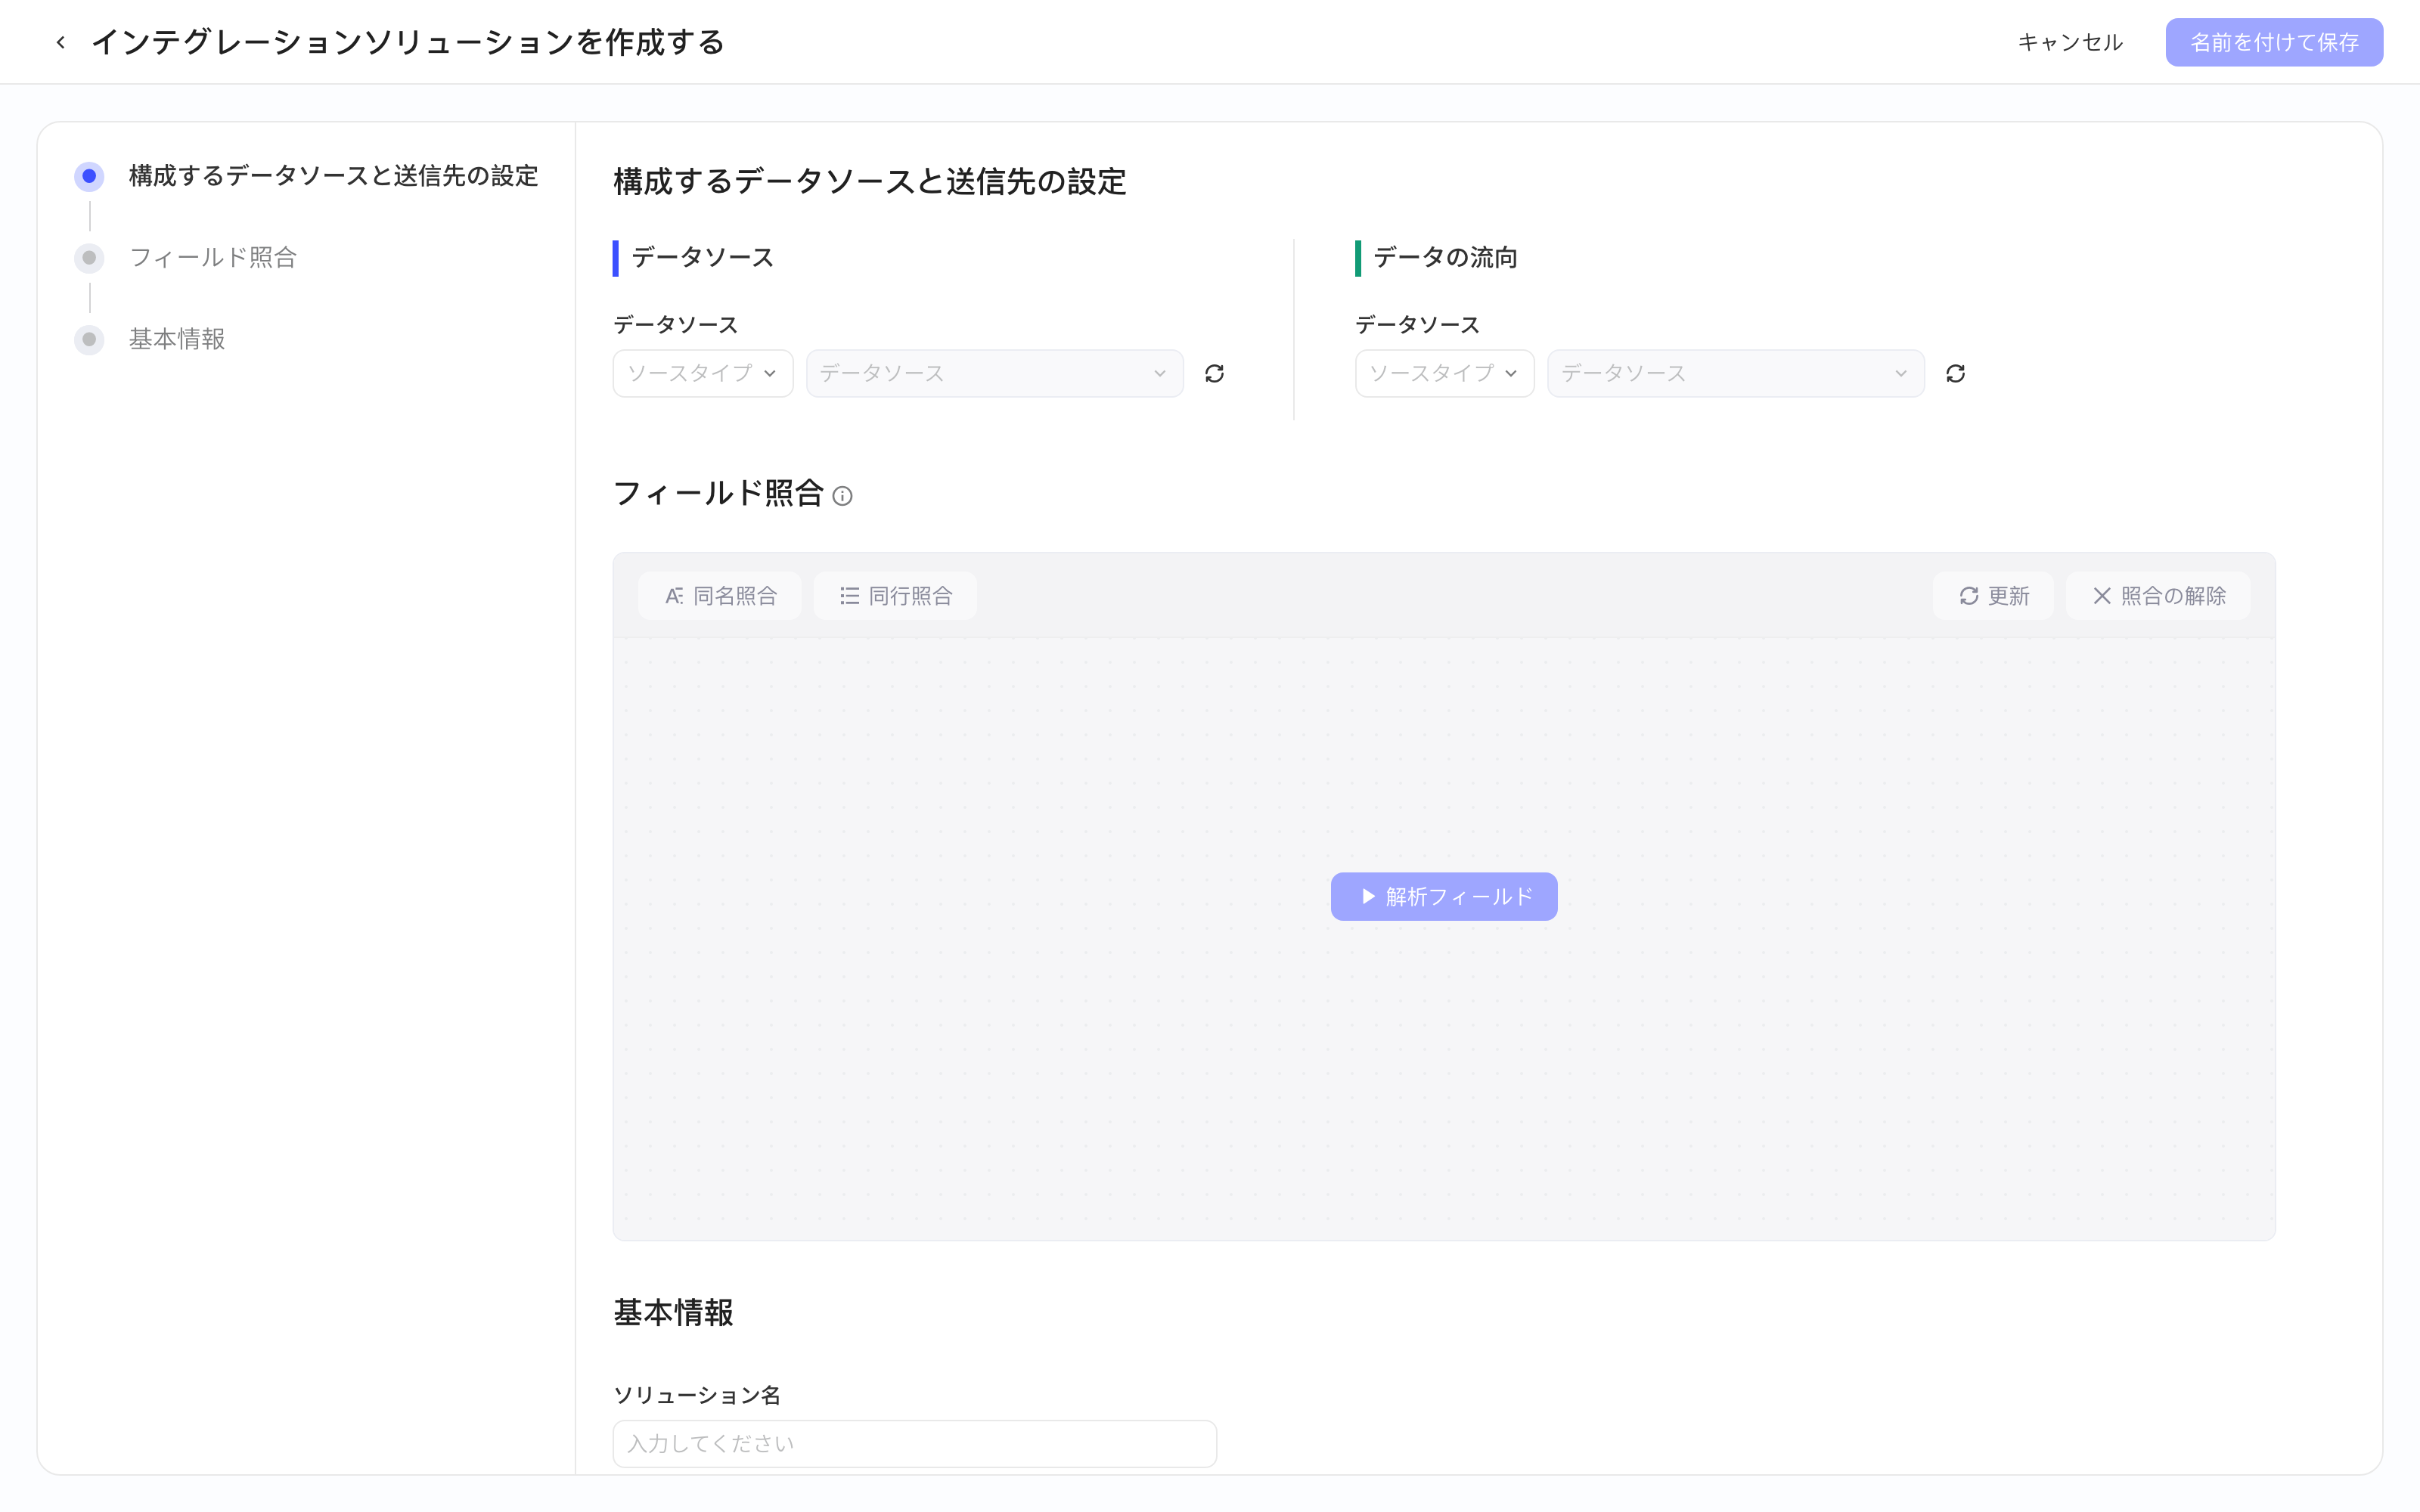Open データソース select under データの流向
Screen dimensions: 2420x1512
[x=1735, y=373]
